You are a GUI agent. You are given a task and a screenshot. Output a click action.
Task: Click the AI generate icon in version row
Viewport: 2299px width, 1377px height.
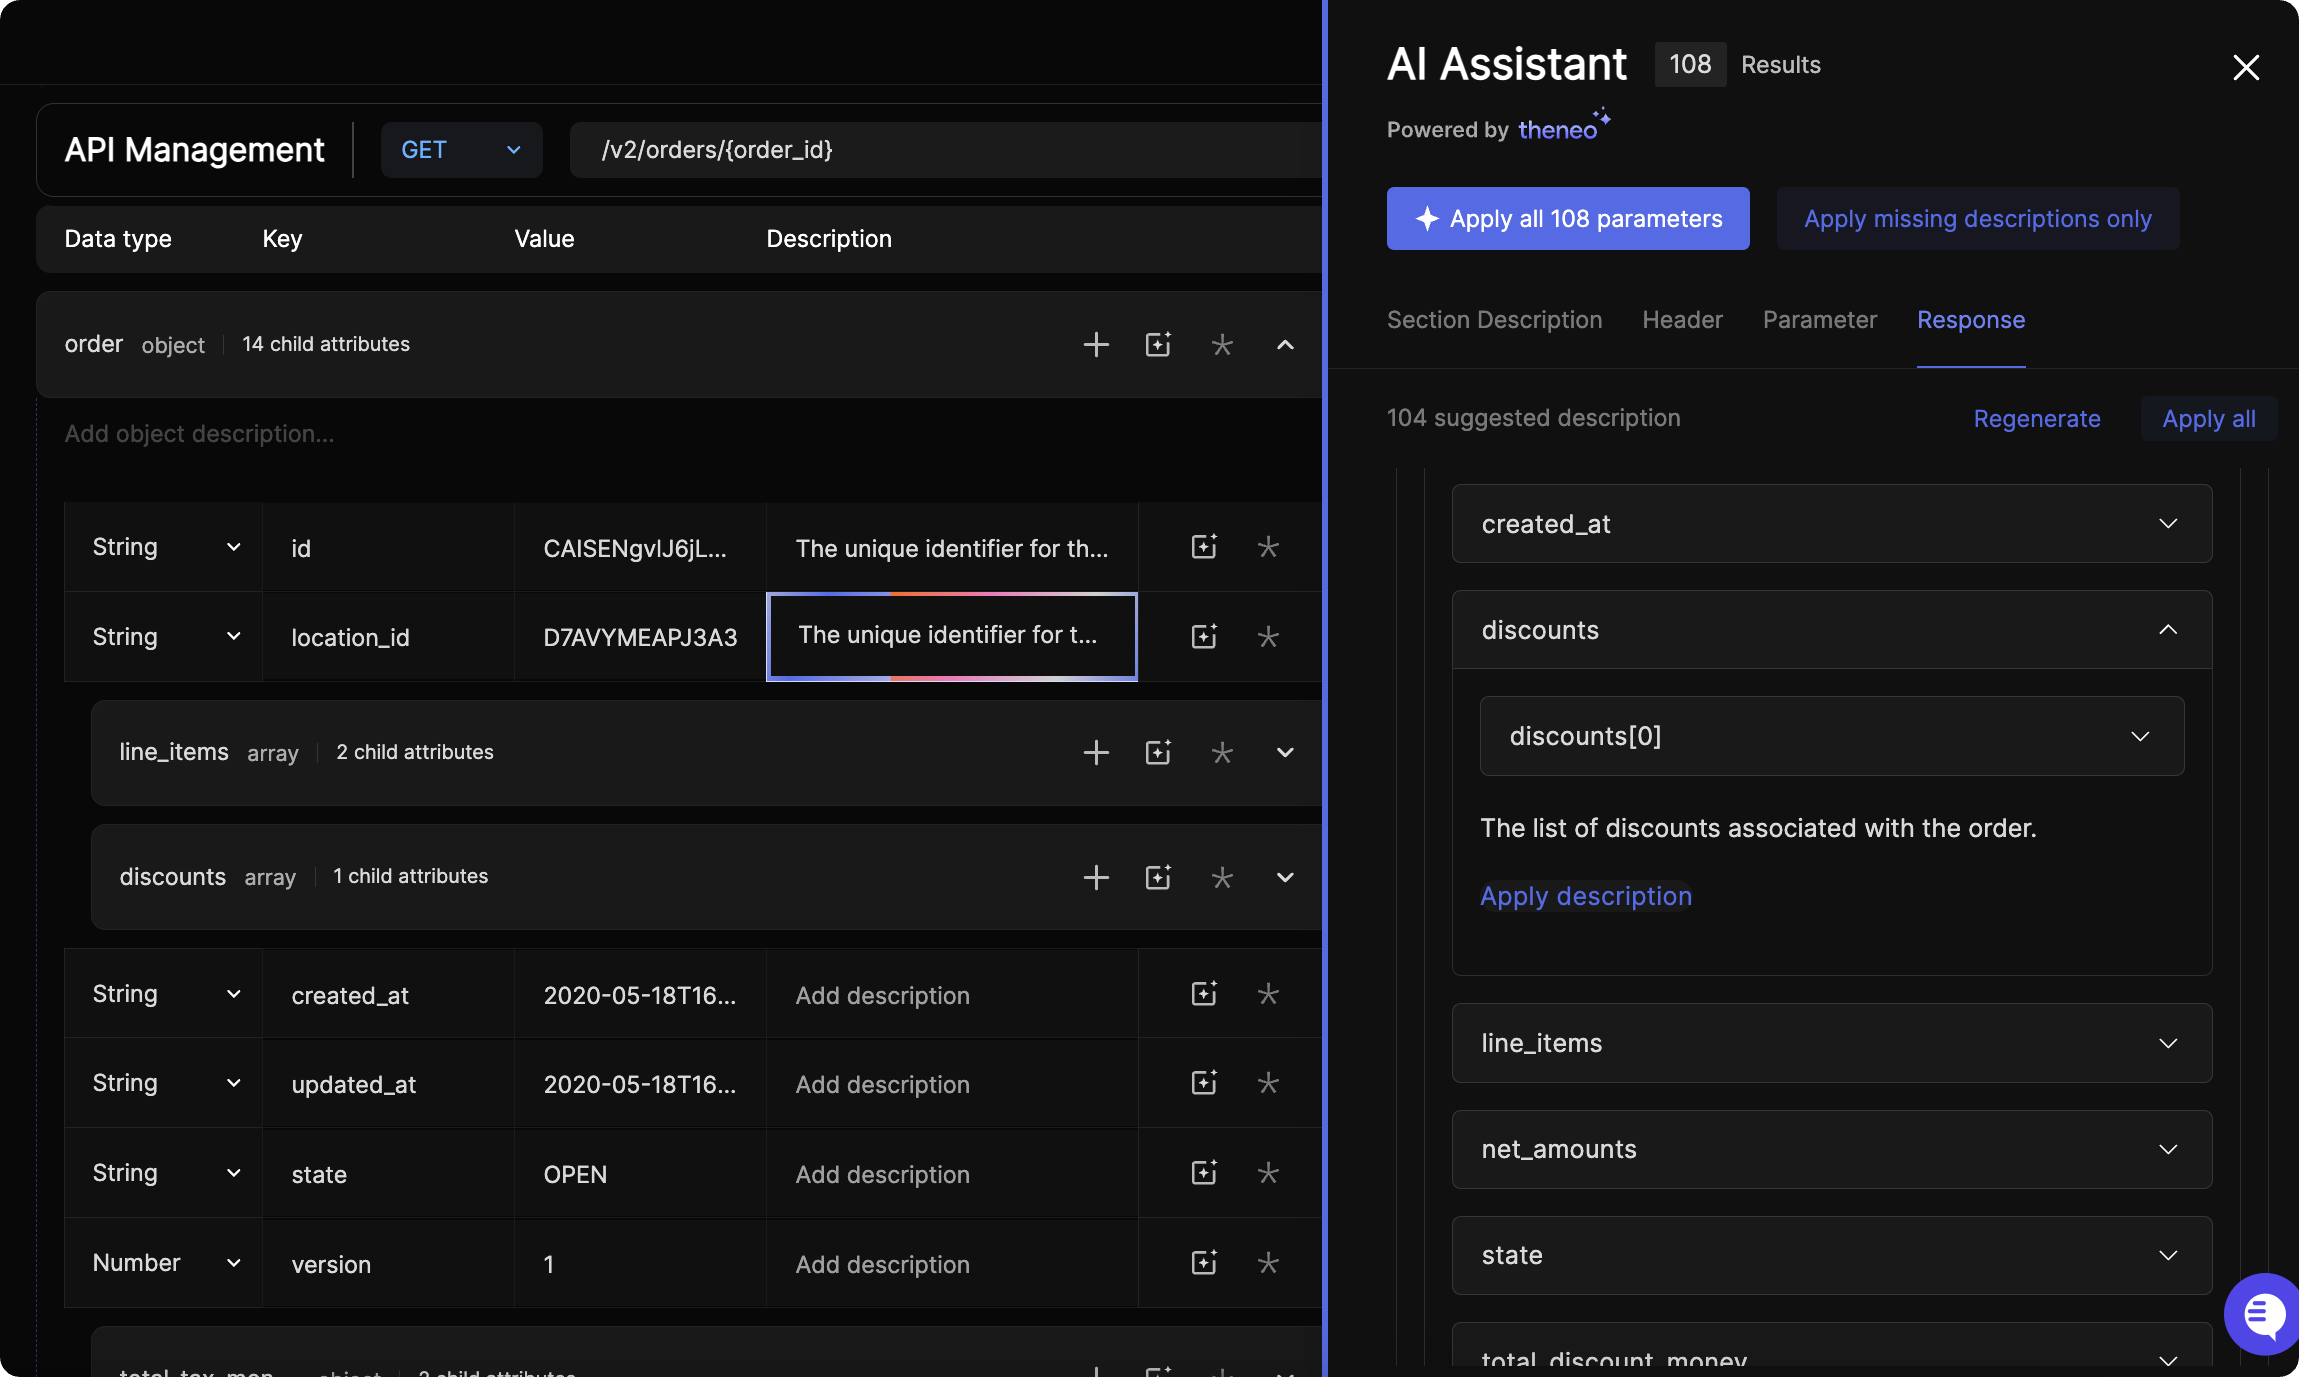tap(1204, 1263)
